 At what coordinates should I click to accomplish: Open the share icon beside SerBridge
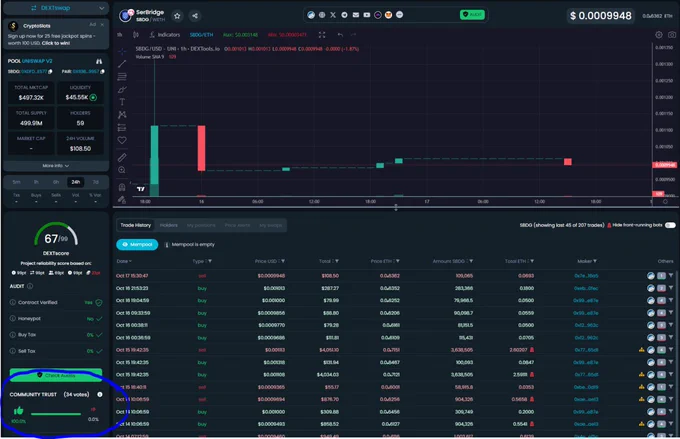pos(195,16)
